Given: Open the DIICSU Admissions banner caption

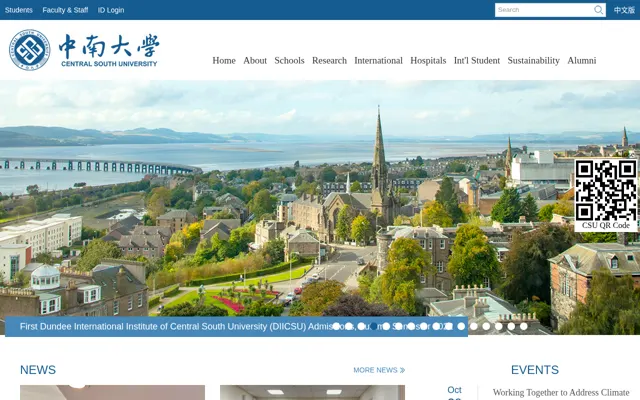Looking at the screenshot, I should (236, 327).
